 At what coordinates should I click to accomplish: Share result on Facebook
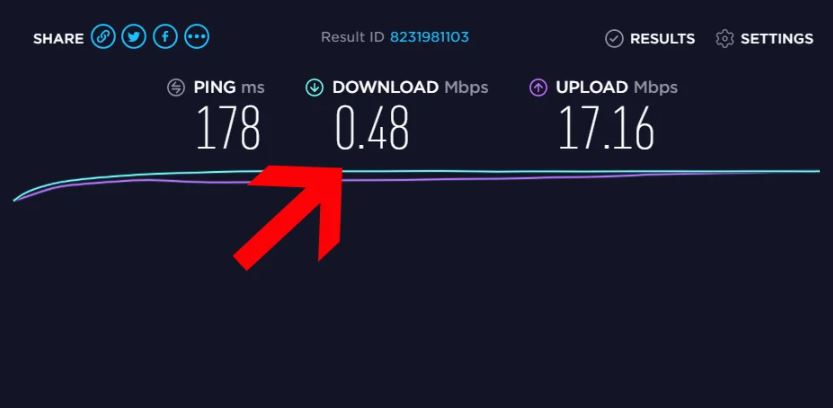point(165,37)
